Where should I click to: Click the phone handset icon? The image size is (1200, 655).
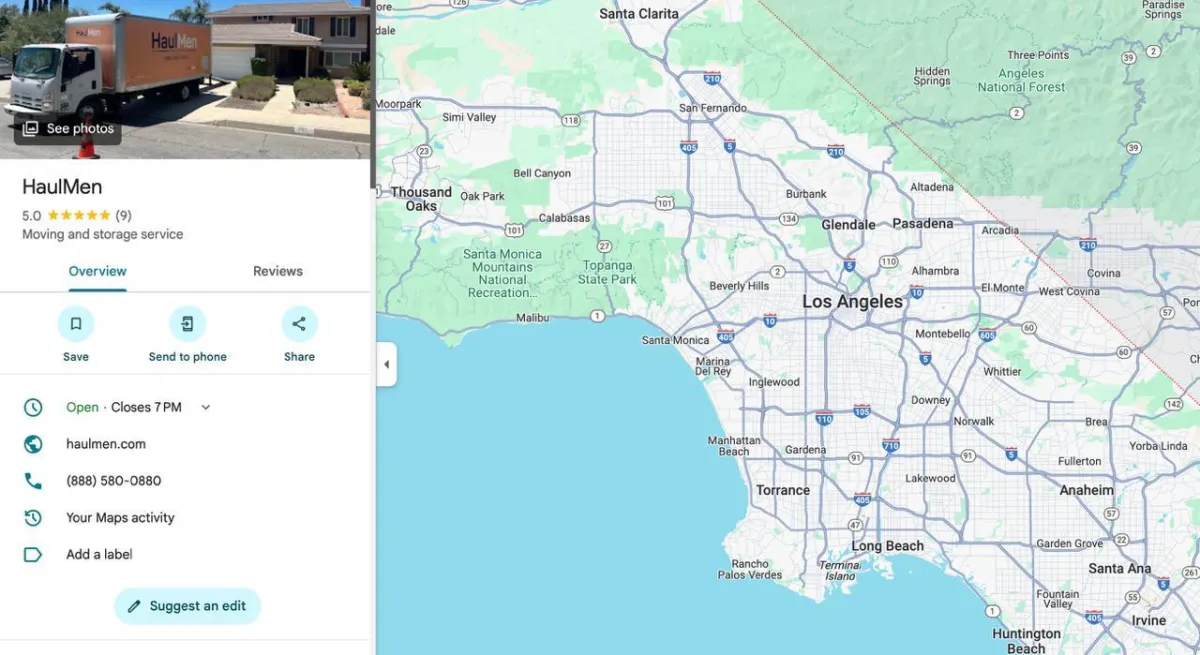33,481
